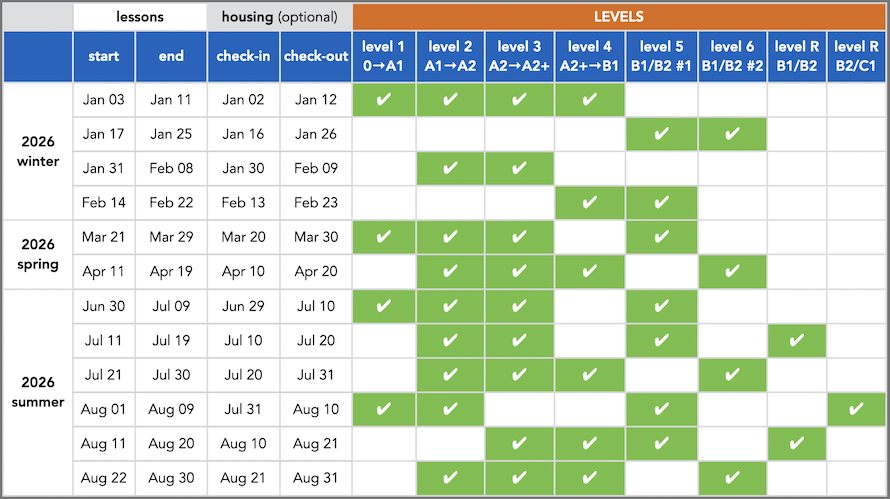Click the empty level 1 cell for Jan 17
Screen dimensions: 890x499
pos(384,134)
